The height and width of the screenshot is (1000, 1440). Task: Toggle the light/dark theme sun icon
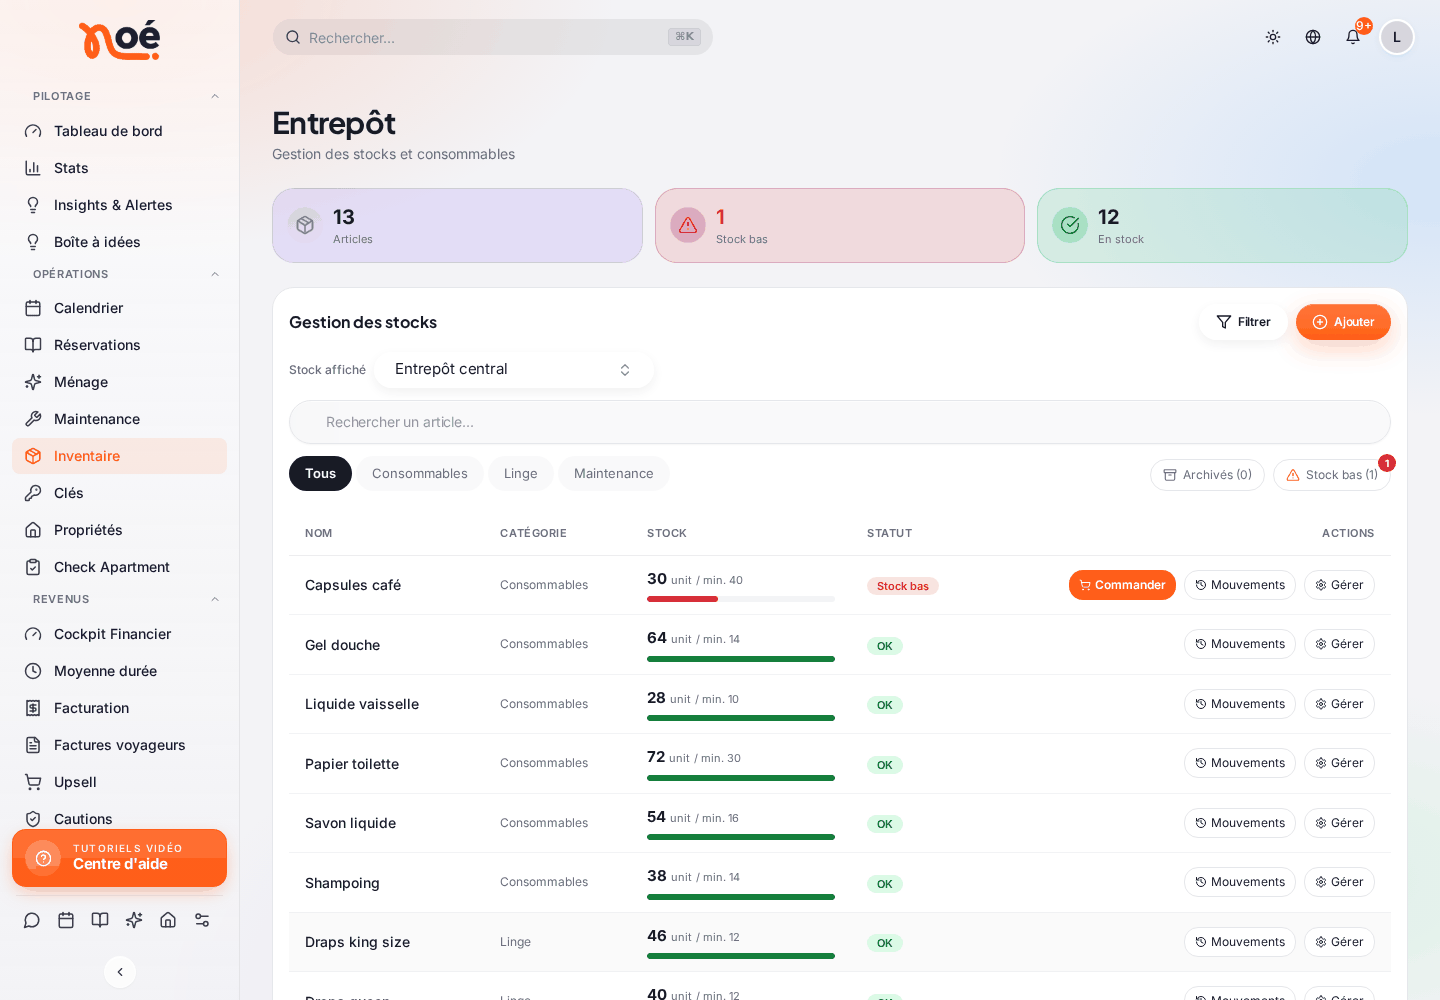click(x=1273, y=37)
